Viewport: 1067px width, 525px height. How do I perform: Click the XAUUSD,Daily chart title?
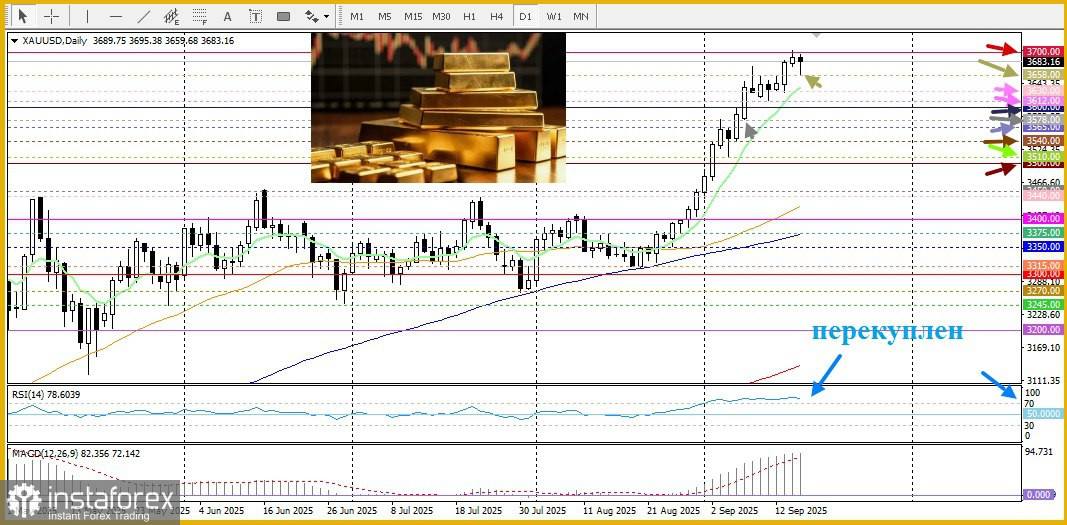click(54, 41)
